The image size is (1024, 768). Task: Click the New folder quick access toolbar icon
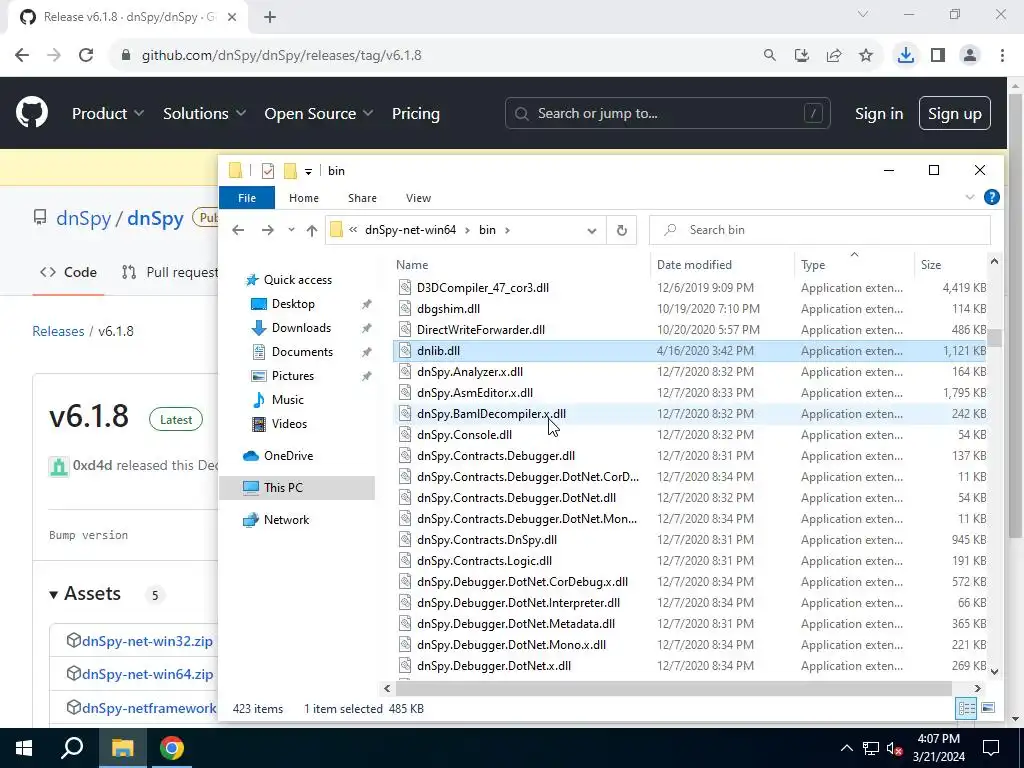pyautogui.click(x=290, y=170)
